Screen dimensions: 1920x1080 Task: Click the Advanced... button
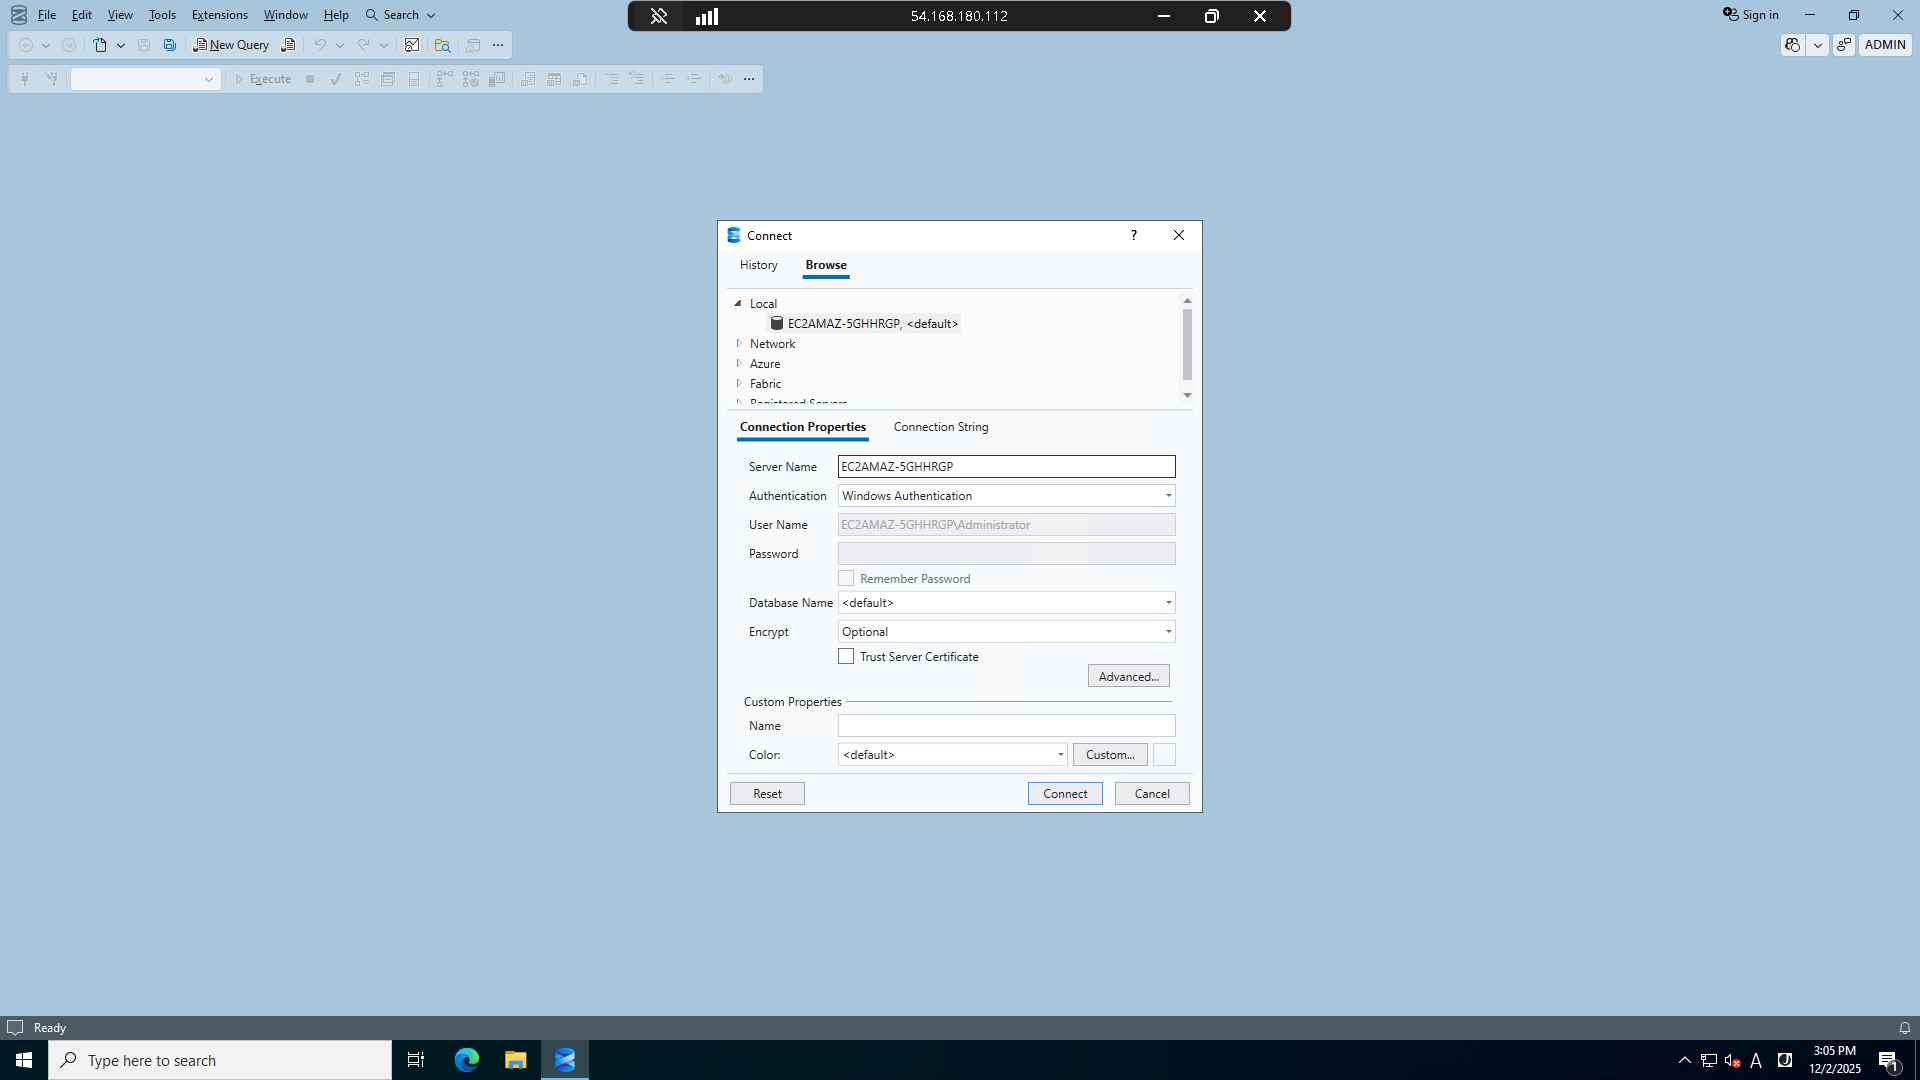[1128, 677]
